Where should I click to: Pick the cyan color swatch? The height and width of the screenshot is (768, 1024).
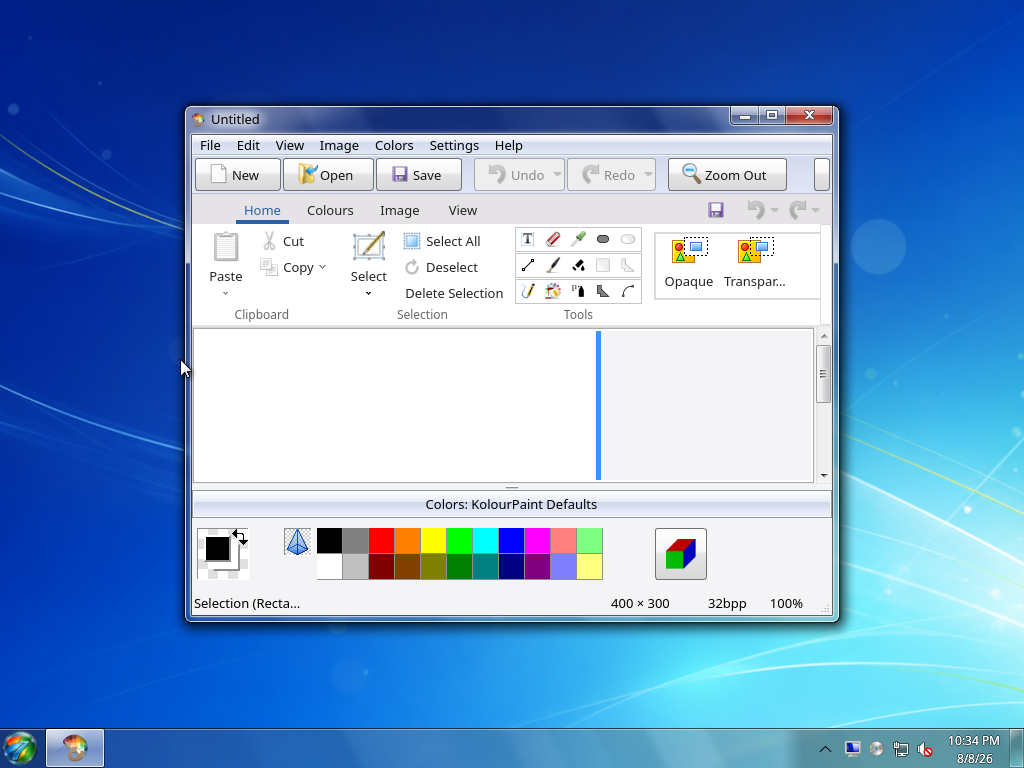point(485,541)
